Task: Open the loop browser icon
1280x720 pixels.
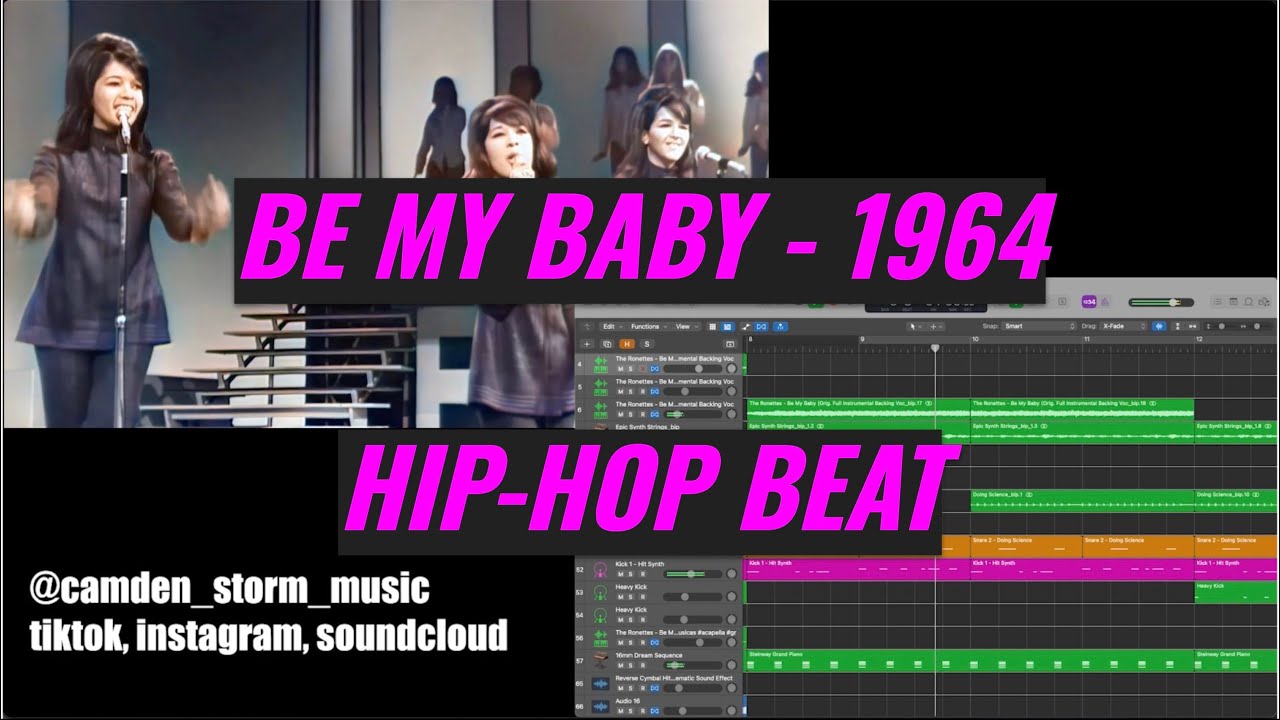Action: click(x=1248, y=302)
